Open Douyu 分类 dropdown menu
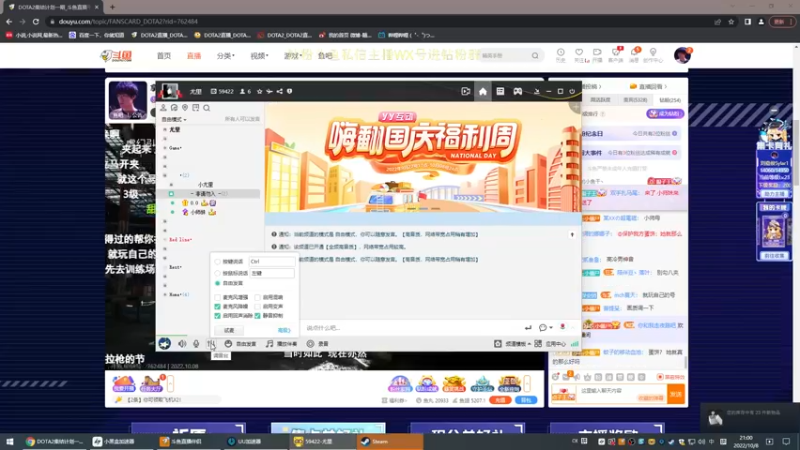This screenshot has width=800, height=450. click(226, 56)
